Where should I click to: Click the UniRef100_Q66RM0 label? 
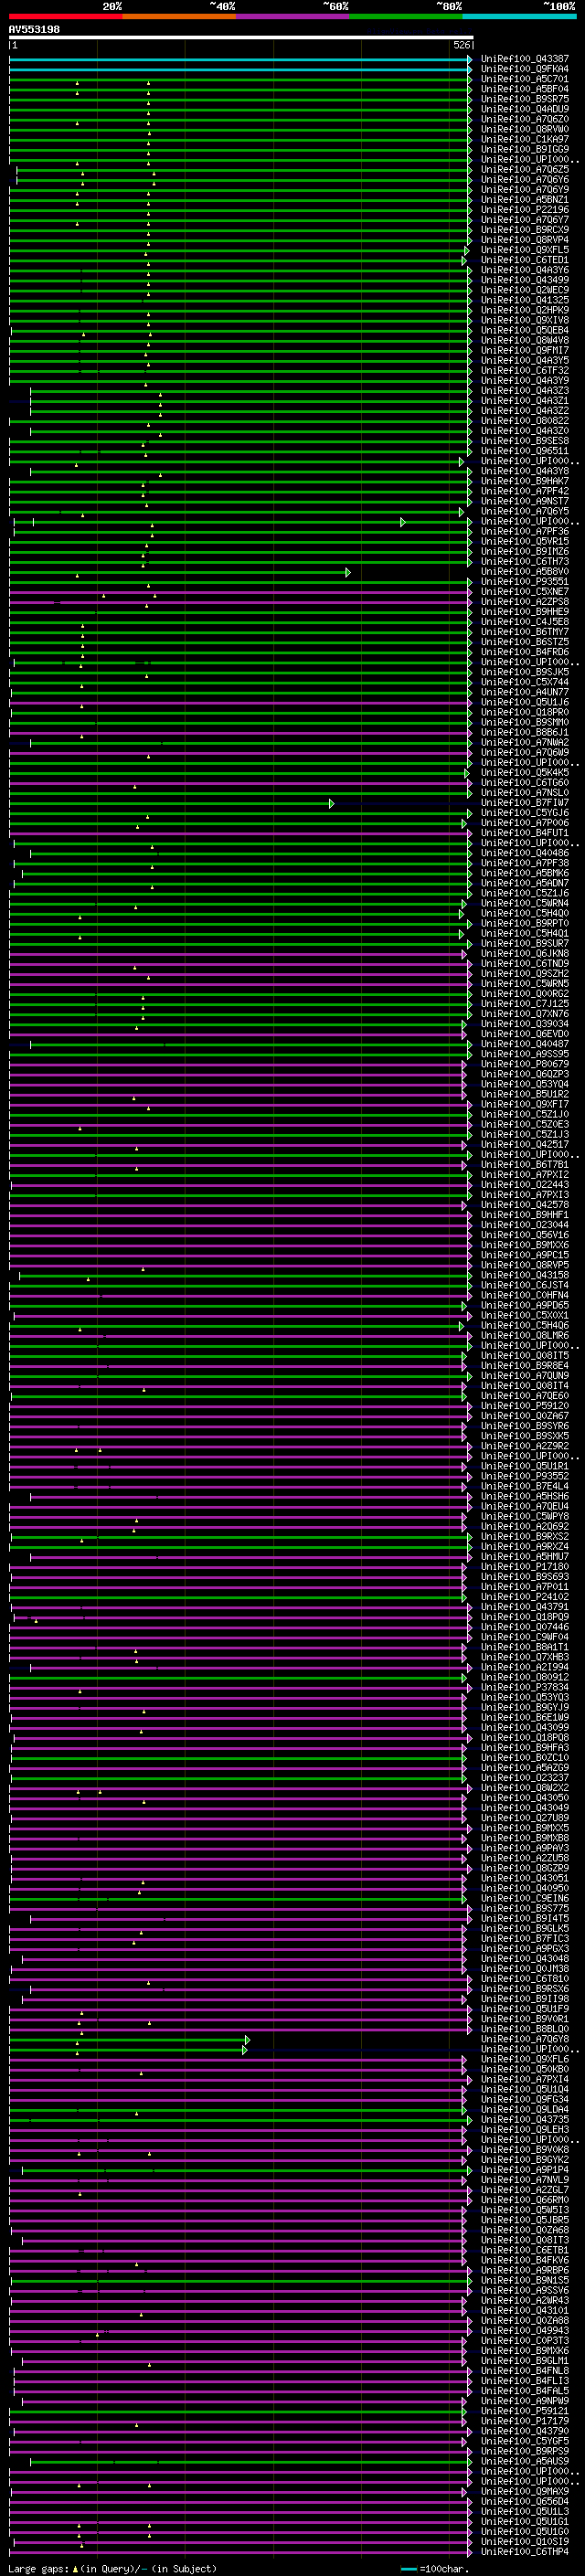(x=524, y=2199)
